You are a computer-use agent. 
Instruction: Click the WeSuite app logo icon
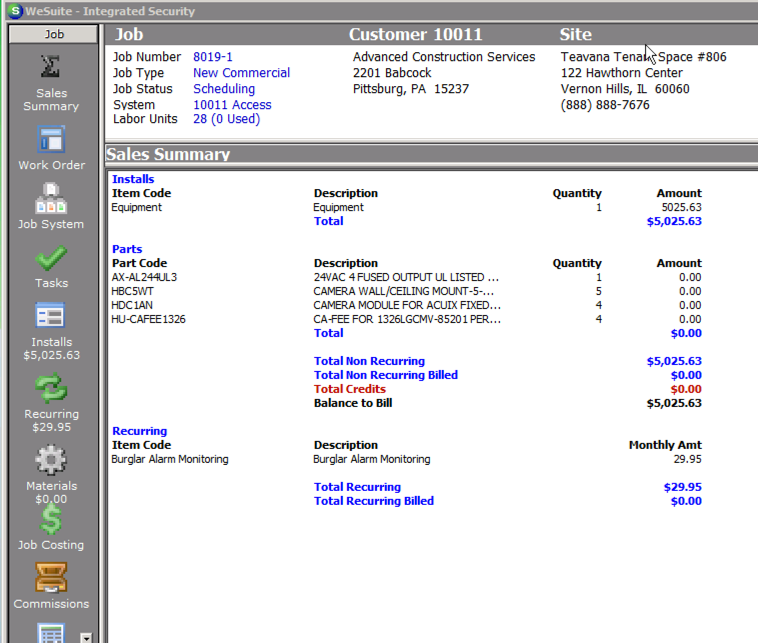click(15, 11)
